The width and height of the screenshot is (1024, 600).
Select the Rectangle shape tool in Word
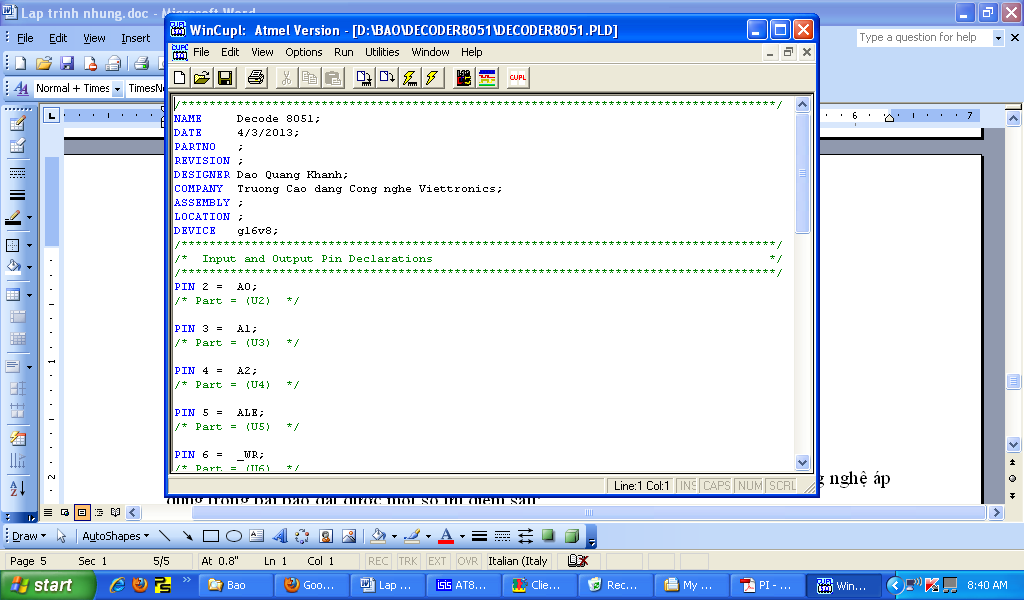point(210,536)
